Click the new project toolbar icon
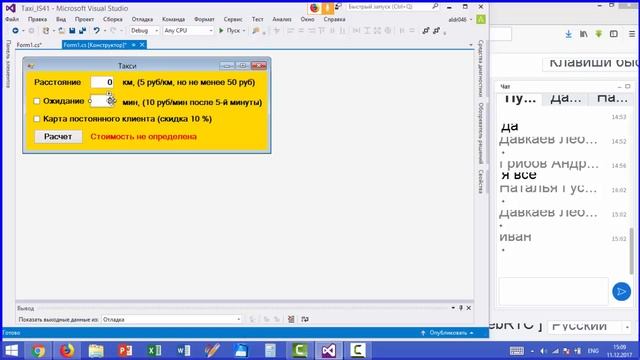The height and width of the screenshot is (360, 640). (x=46, y=31)
